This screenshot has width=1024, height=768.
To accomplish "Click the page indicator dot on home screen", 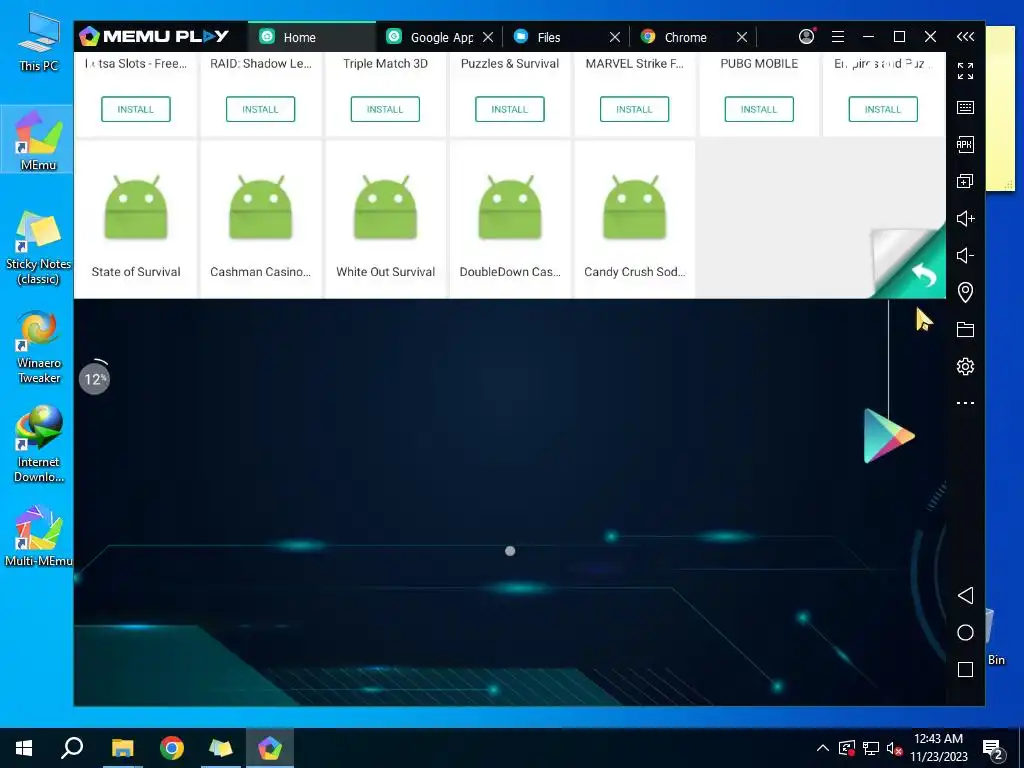I will (x=510, y=551).
